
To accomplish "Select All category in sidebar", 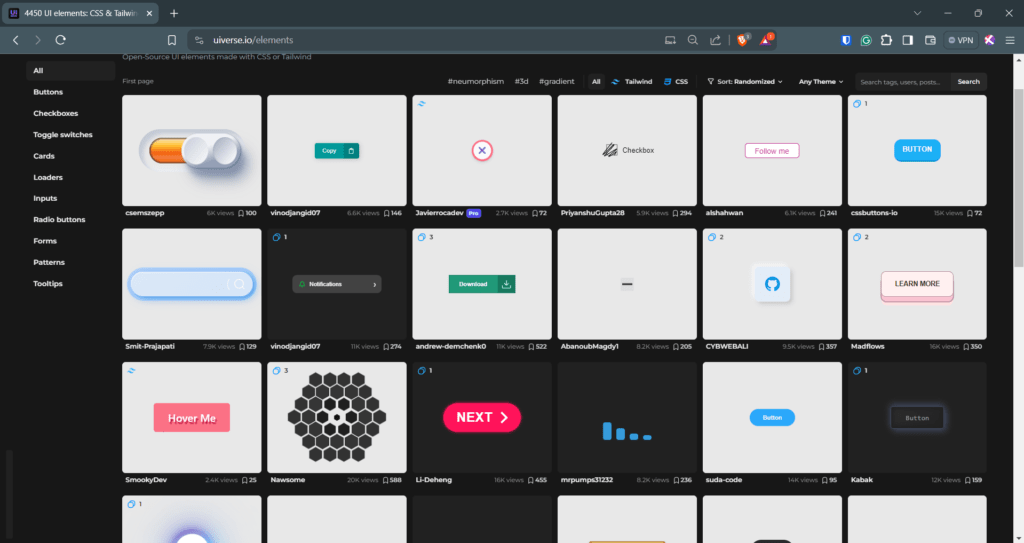I will pyautogui.click(x=71, y=71).
